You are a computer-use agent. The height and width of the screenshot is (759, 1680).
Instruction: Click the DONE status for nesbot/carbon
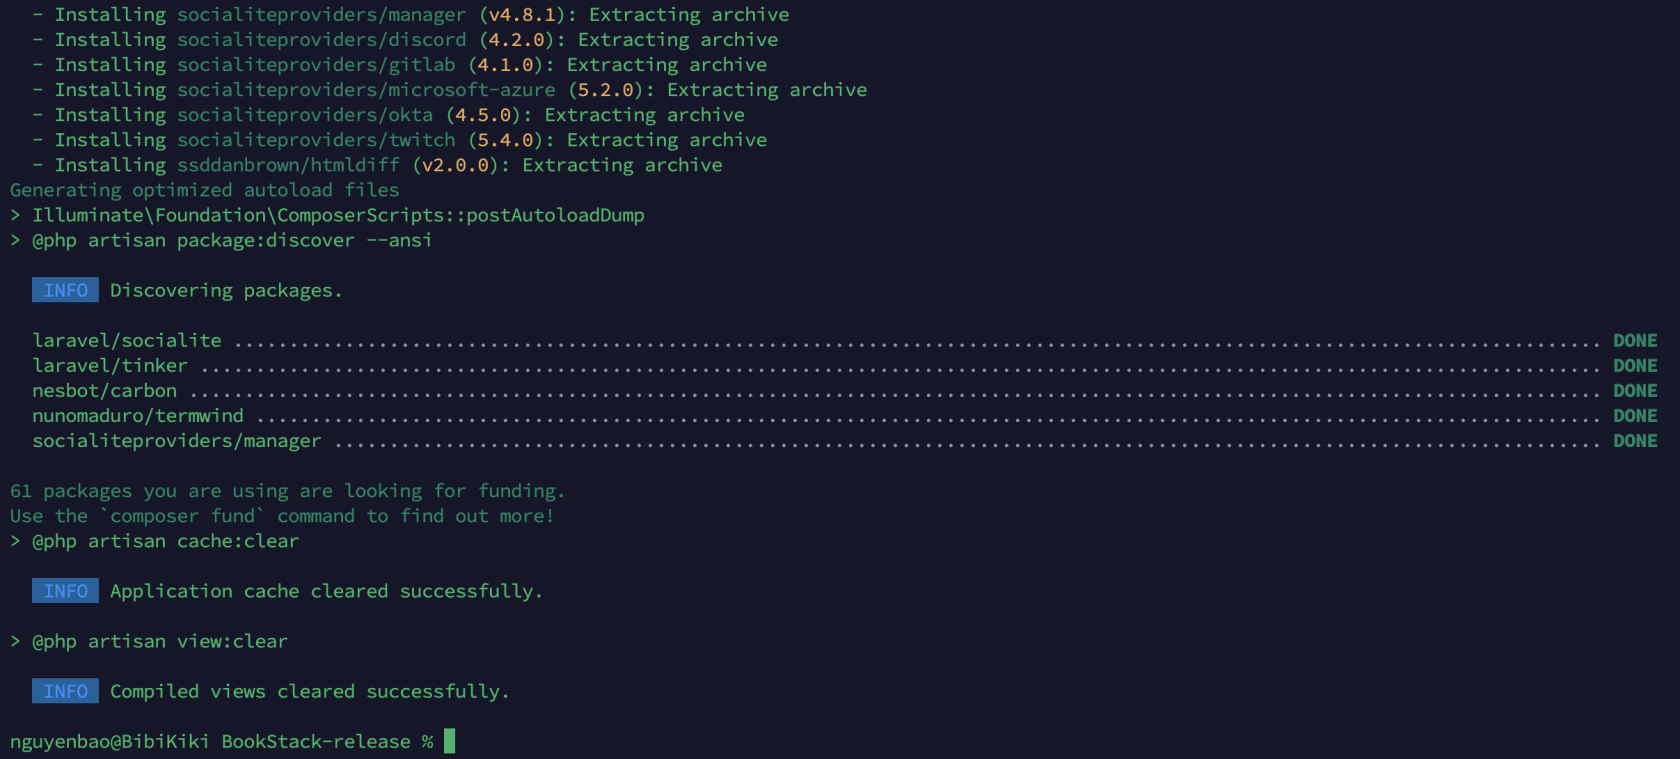click(x=1634, y=391)
